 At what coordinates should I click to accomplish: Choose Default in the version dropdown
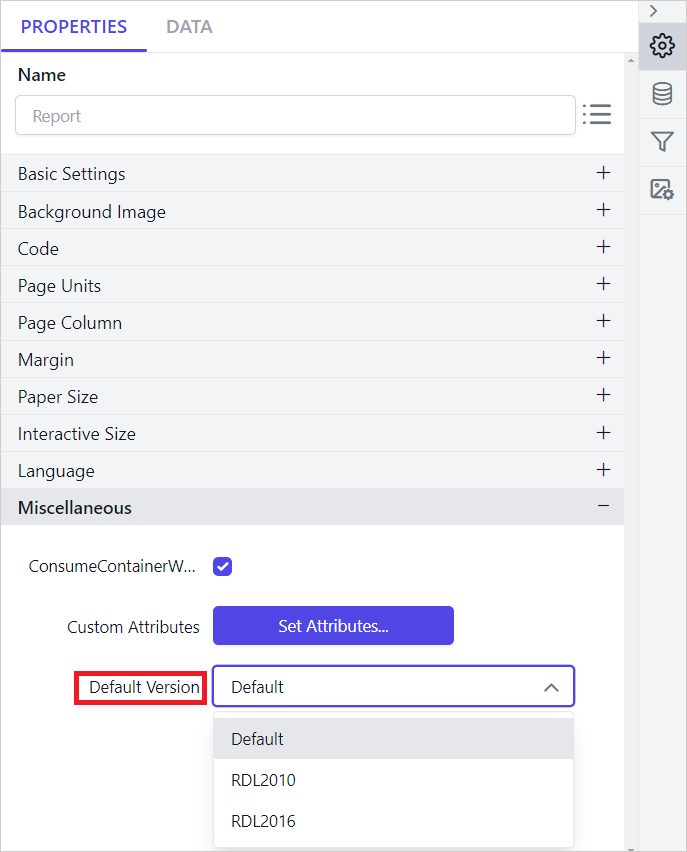[255, 738]
